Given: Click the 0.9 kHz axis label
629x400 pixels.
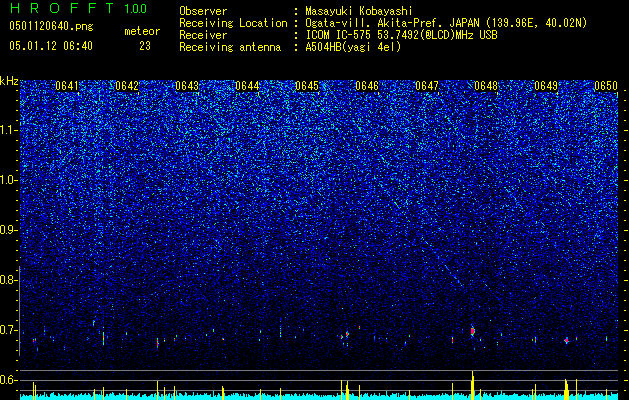Looking at the screenshot, I should [8, 230].
